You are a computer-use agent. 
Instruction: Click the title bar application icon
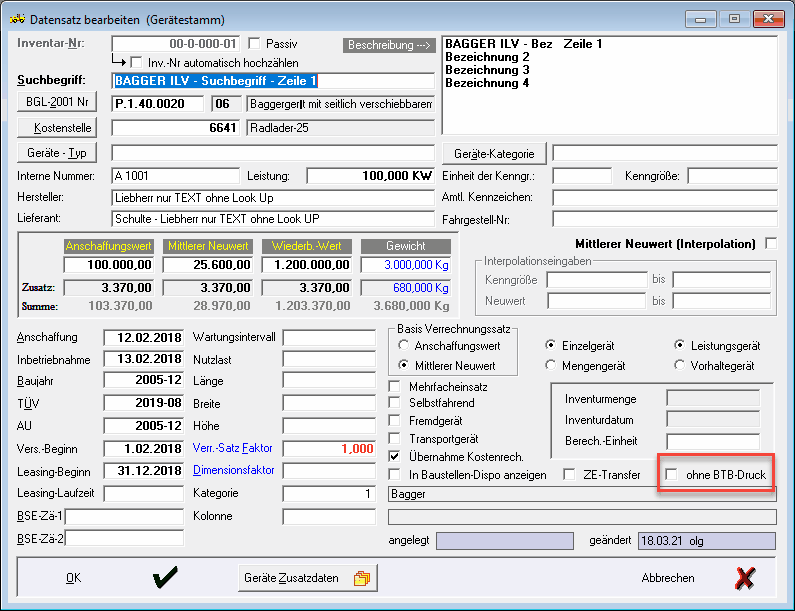click(x=17, y=19)
